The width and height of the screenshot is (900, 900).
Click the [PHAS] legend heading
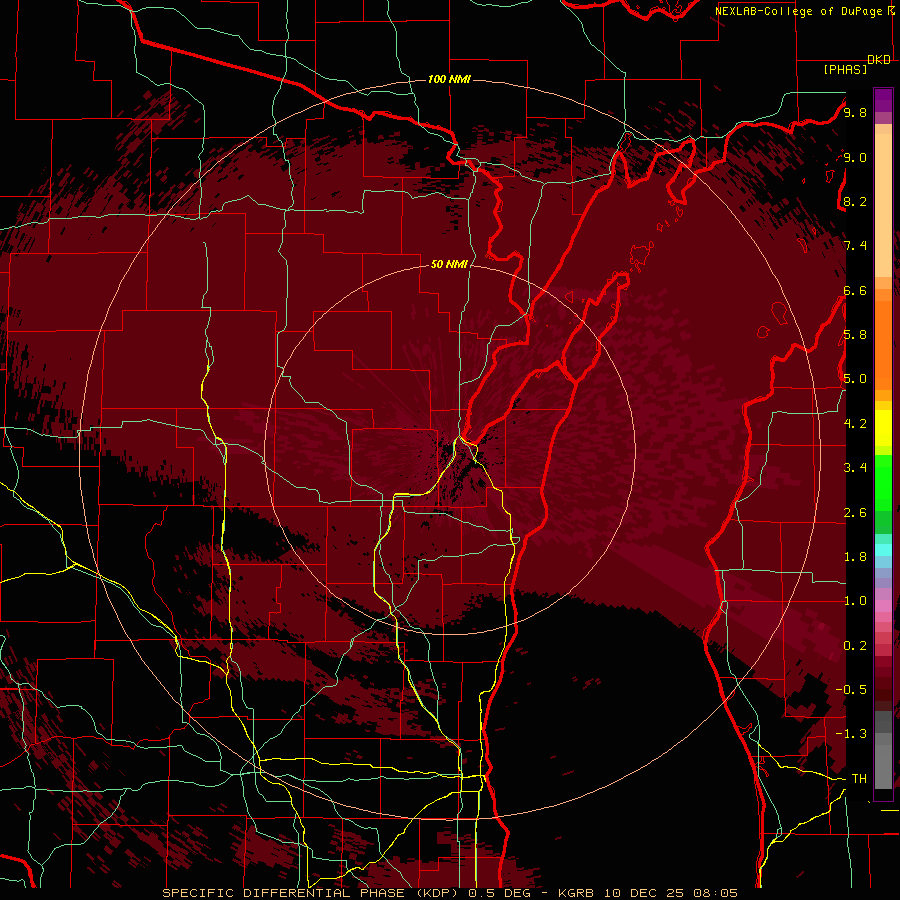[845, 69]
